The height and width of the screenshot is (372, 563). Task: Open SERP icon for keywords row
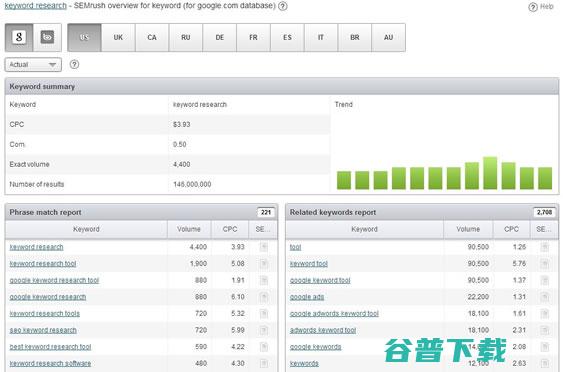[x=544, y=363]
